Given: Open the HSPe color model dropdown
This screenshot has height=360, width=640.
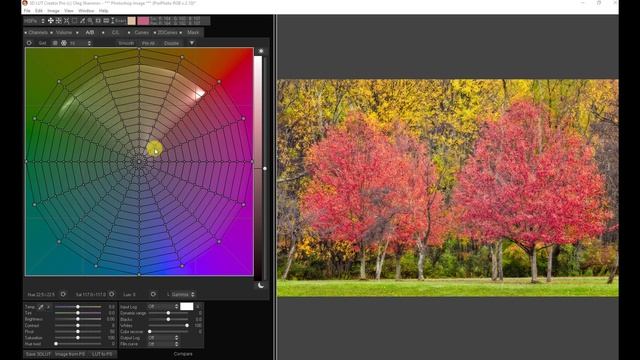Looking at the screenshot, I should click(x=34, y=20).
